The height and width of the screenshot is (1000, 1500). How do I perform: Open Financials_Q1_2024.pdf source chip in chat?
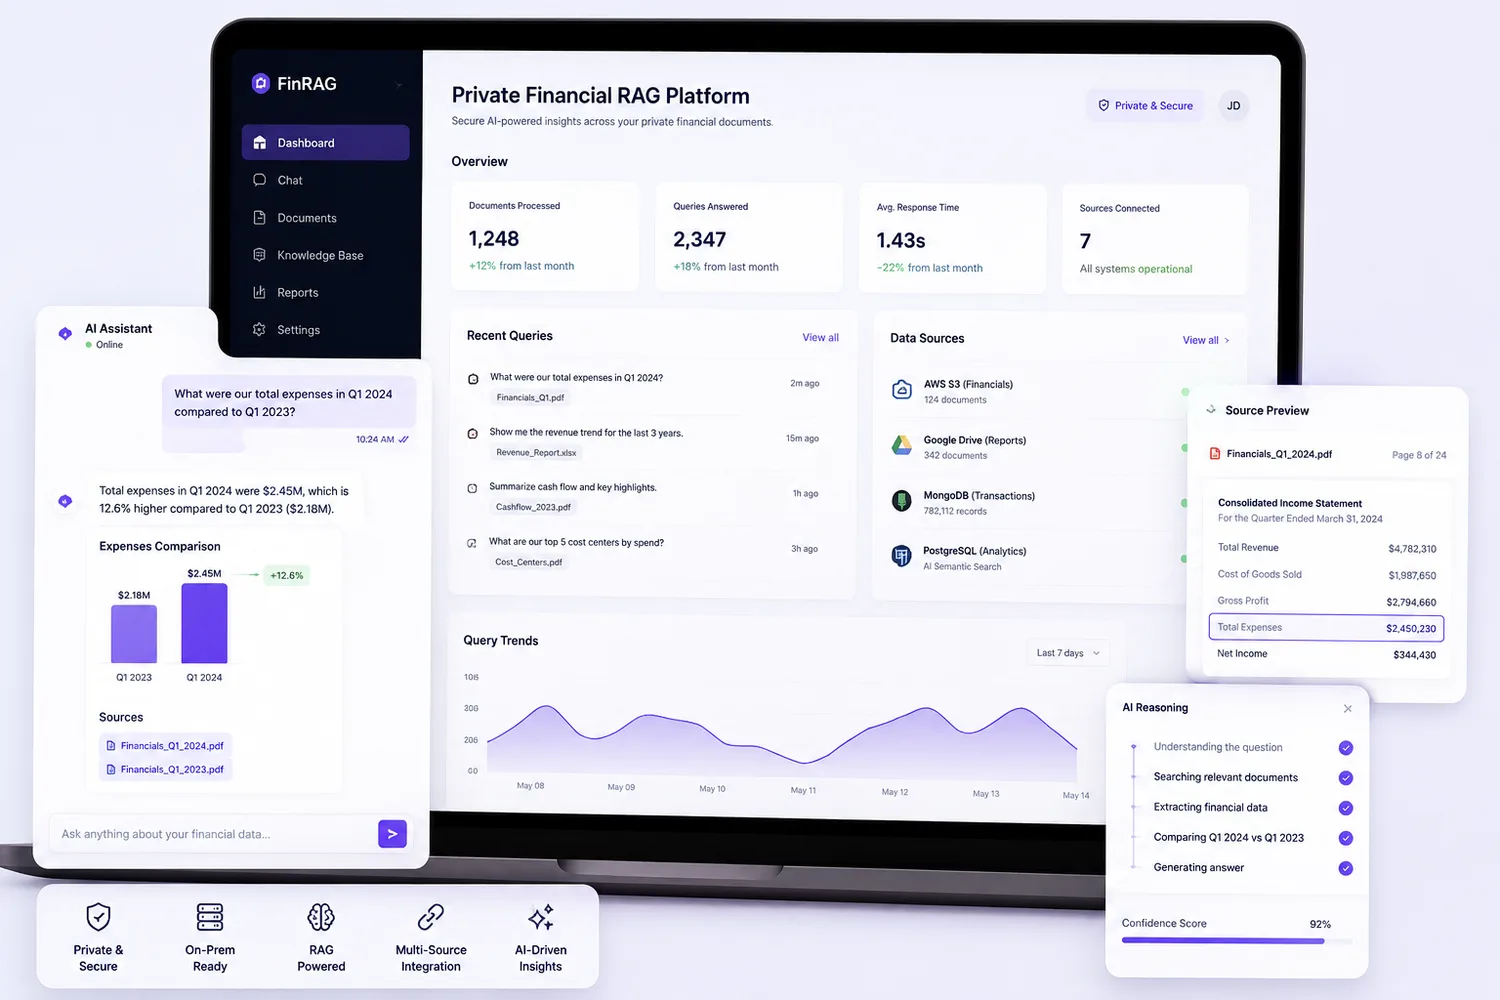tap(166, 746)
